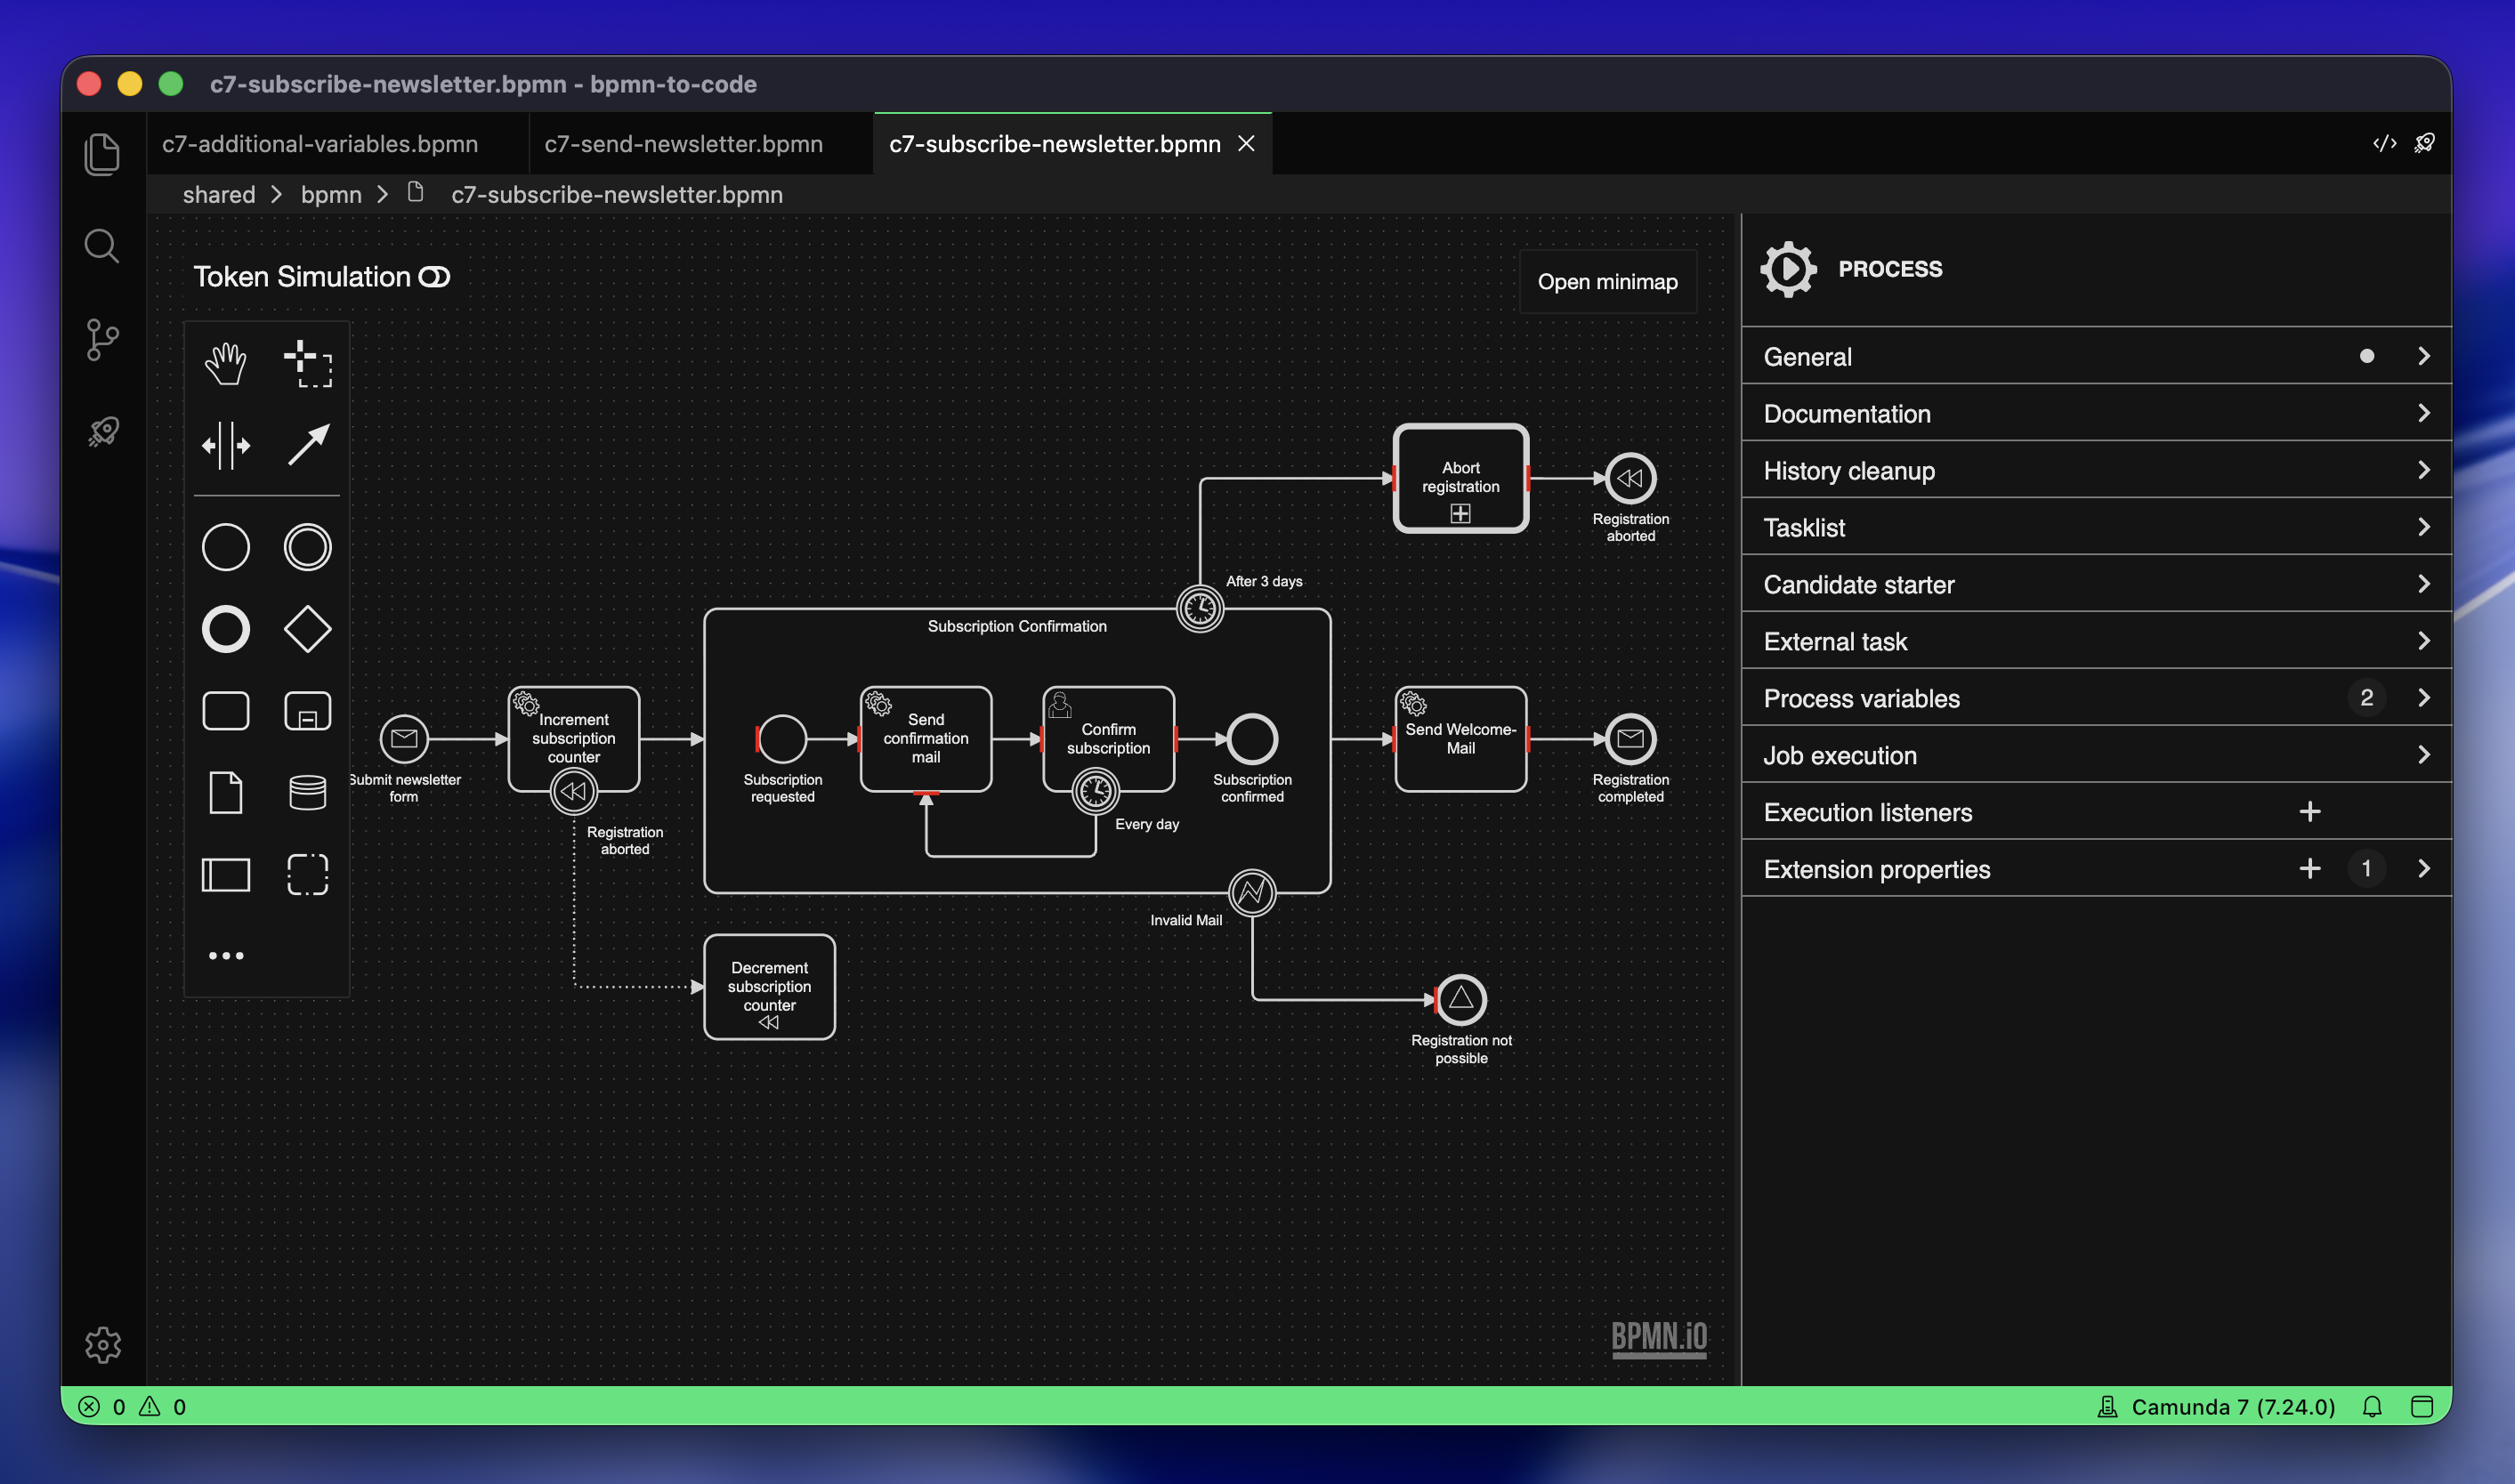The image size is (2515, 1484).
Task: Toggle panel layout icon in status bar
Action: [2422, 1407]
